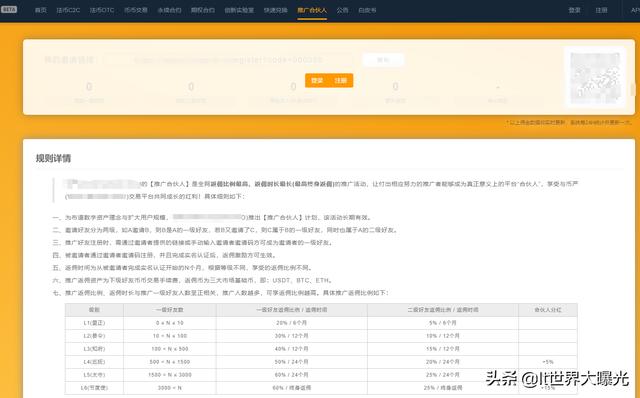640x398 pixels.
Task: Go to 创新实验室 page
Action: [239, 10]
